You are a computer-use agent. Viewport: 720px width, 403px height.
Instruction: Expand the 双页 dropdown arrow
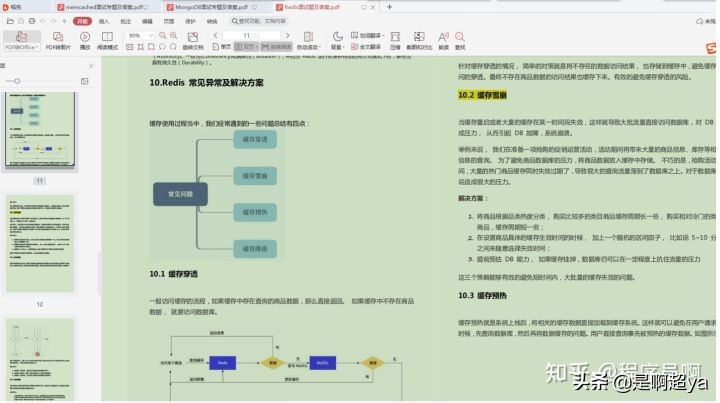pos(257,47)
